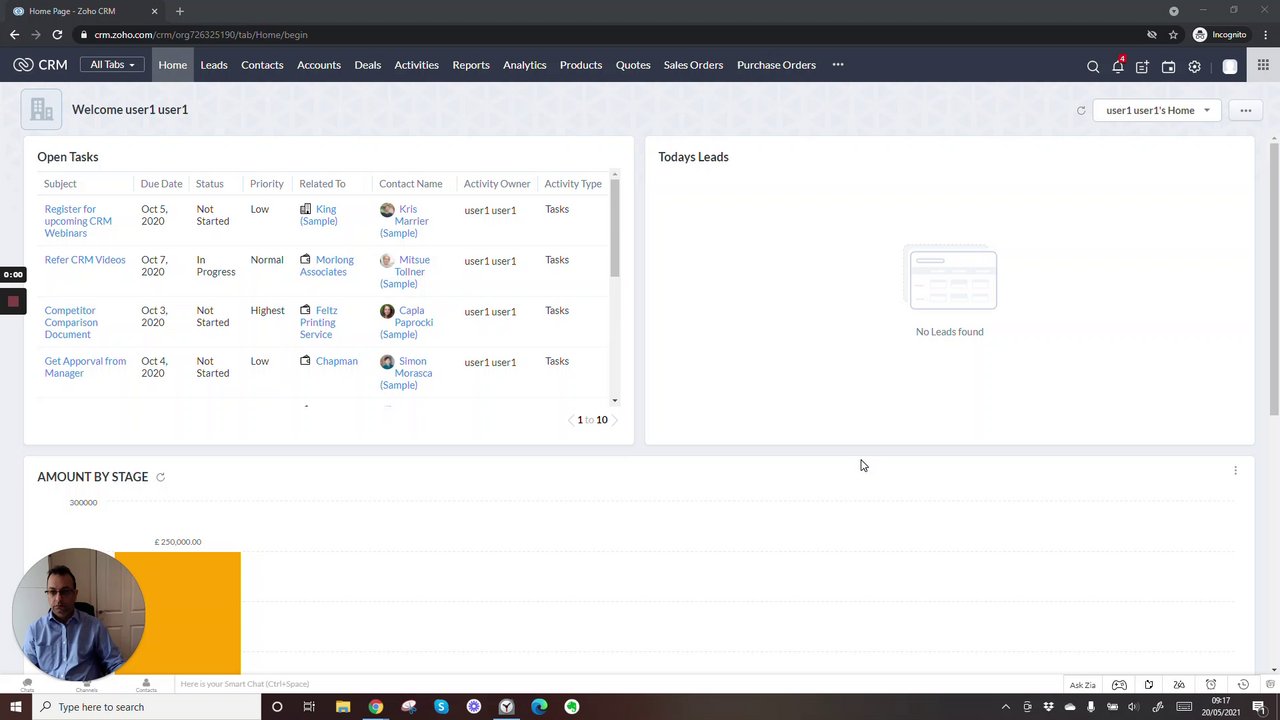Screen dimensions: 1280x720
Task: Bookmark this page with the star
Action: click(x=1173, y=35)
